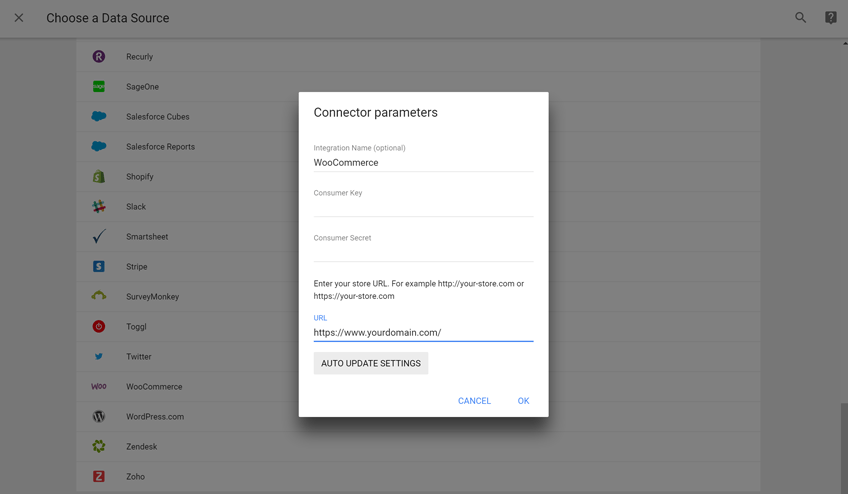
Task: Choose Zoho data source label
Action: click(135, 477)
